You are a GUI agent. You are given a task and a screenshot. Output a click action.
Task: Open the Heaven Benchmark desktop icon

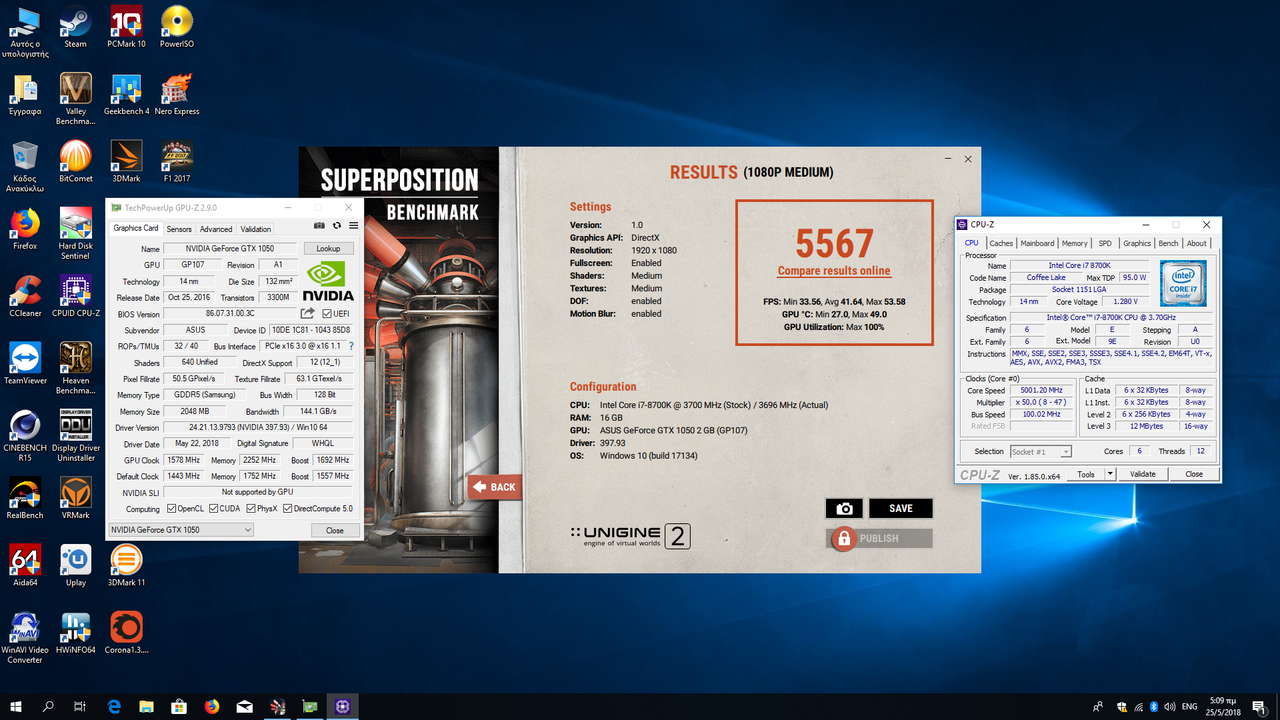pyautogui.click(x=75, y=368)
